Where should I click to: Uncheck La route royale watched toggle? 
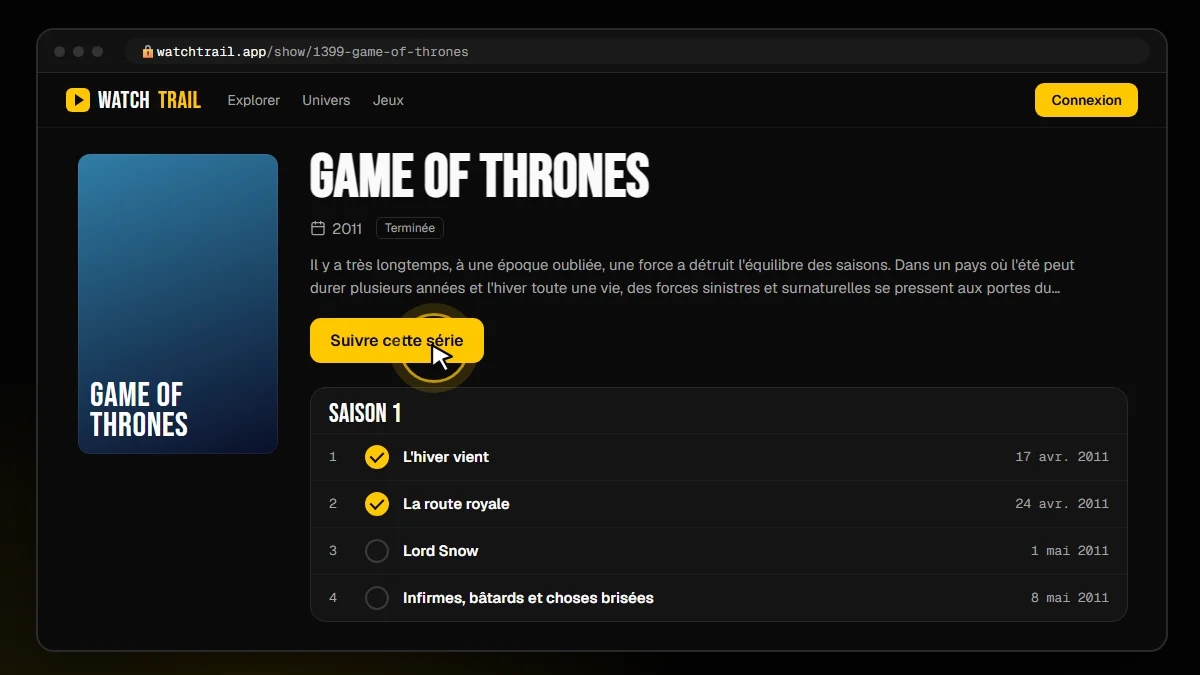377,504
